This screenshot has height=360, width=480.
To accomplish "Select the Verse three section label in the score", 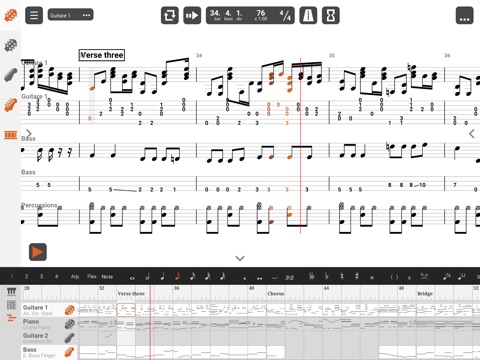I will coord(102,55).
